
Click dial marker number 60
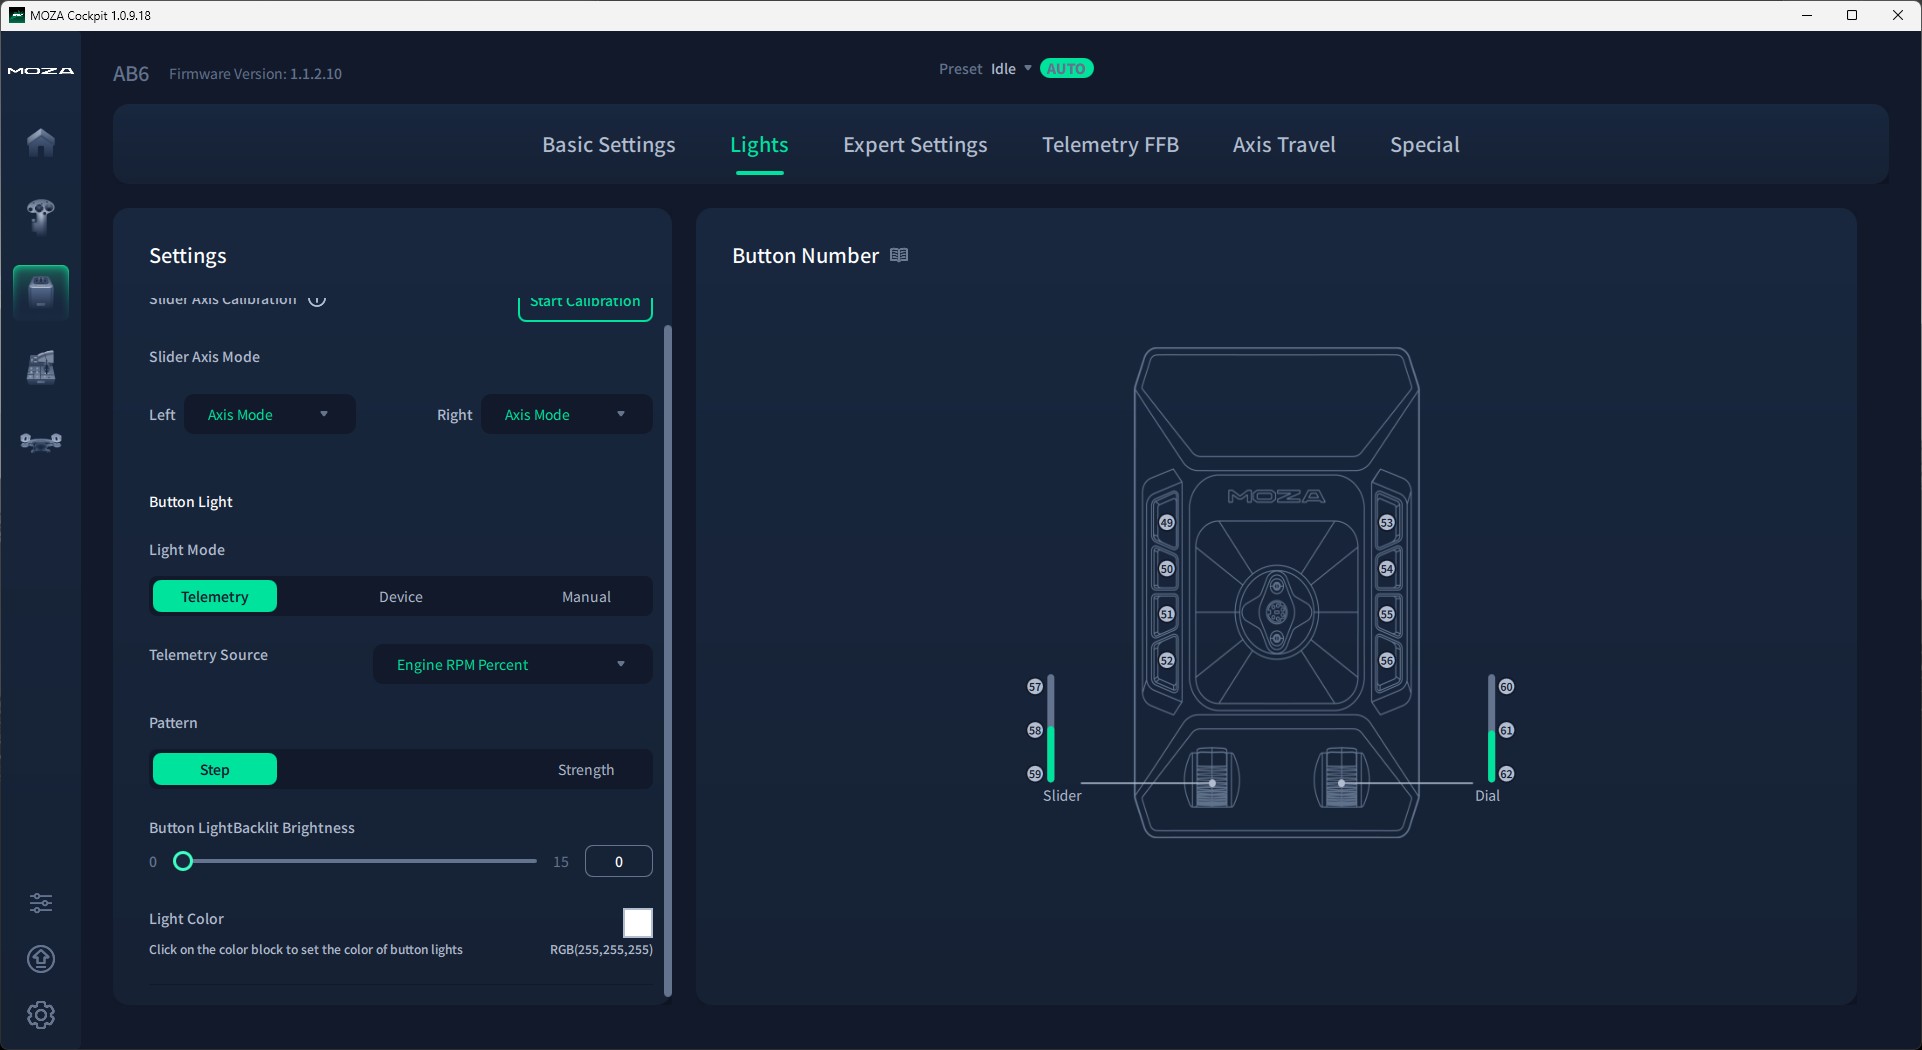click(1507, 687)
